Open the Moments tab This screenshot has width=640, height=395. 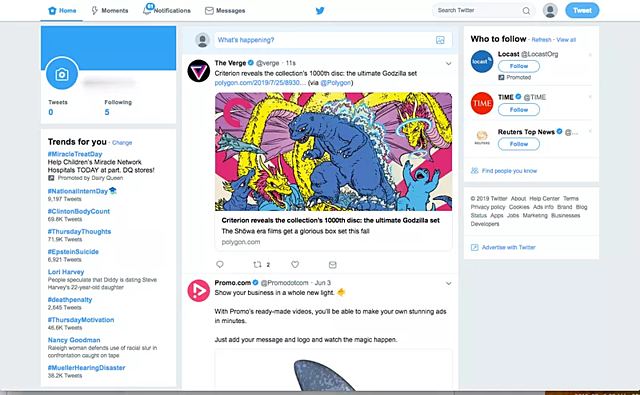click(x=110, y=11)
